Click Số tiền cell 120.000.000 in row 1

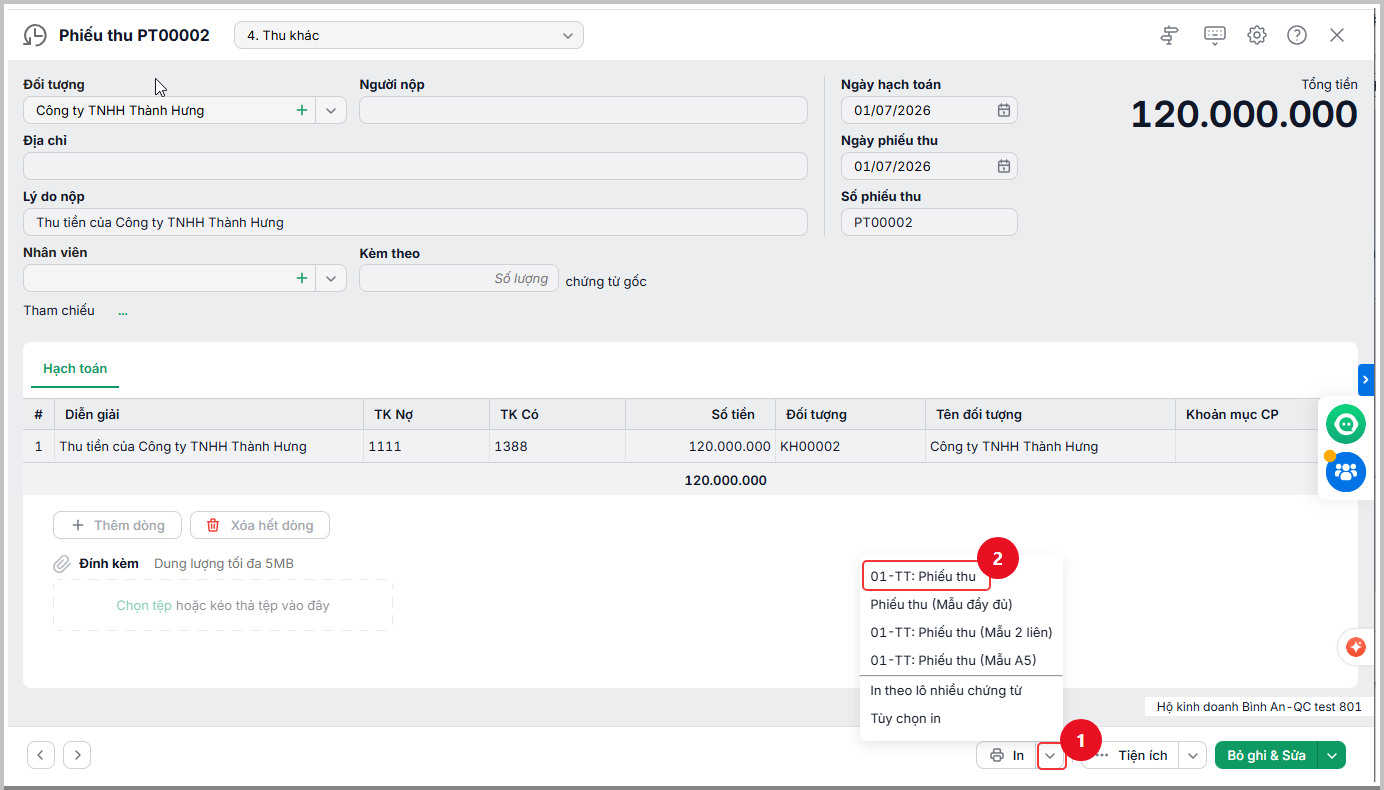700,446
